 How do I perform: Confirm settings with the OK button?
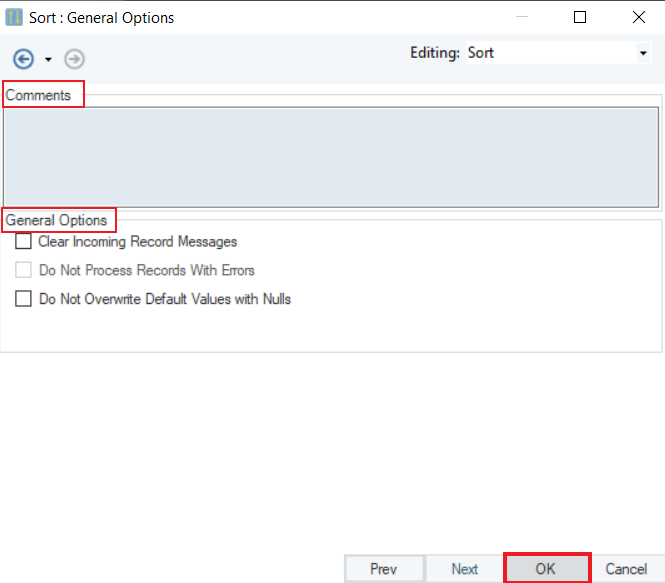(547, 568)
